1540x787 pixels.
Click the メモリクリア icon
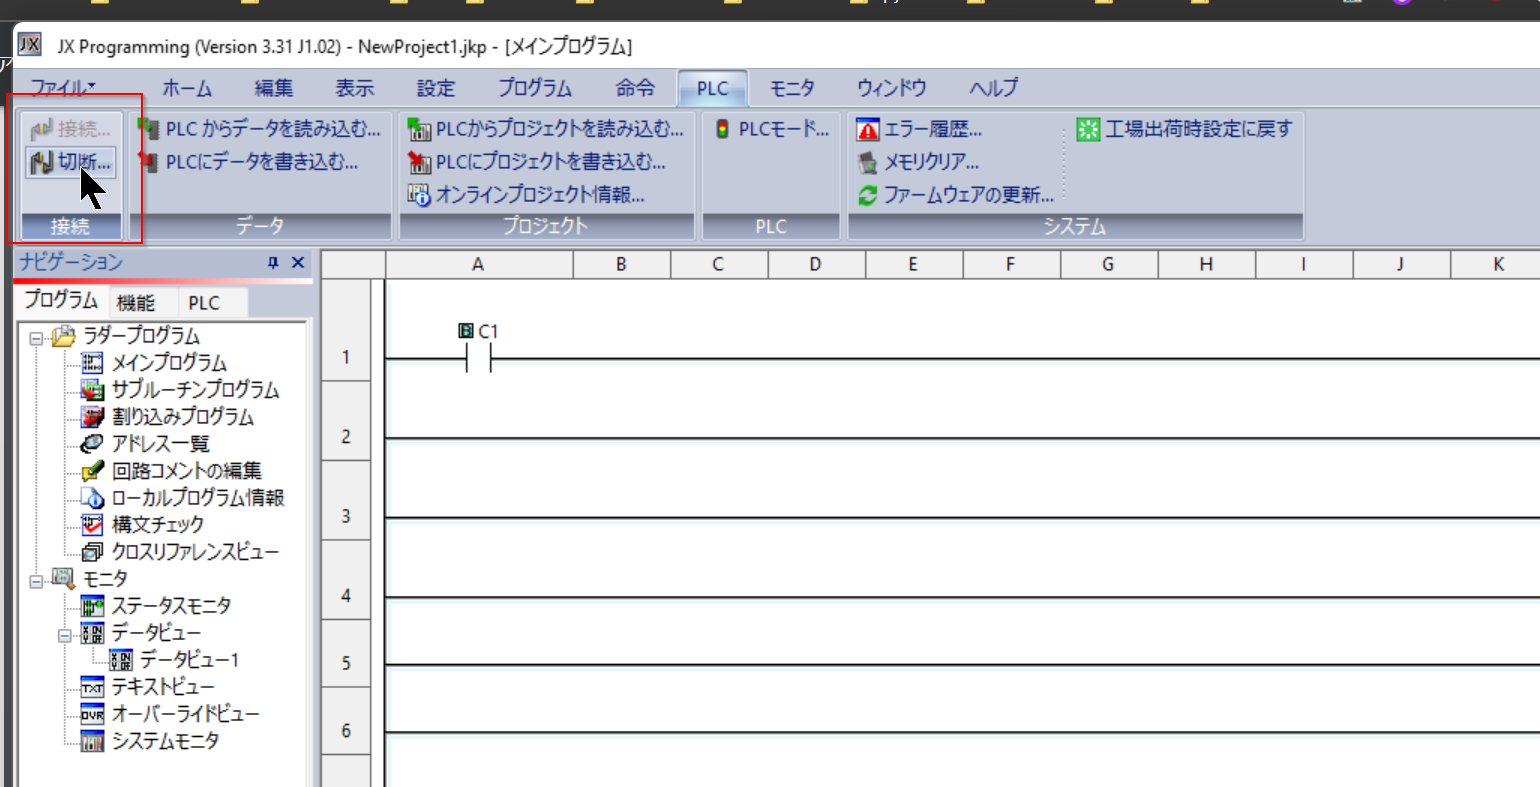click(x=867, y=162)
